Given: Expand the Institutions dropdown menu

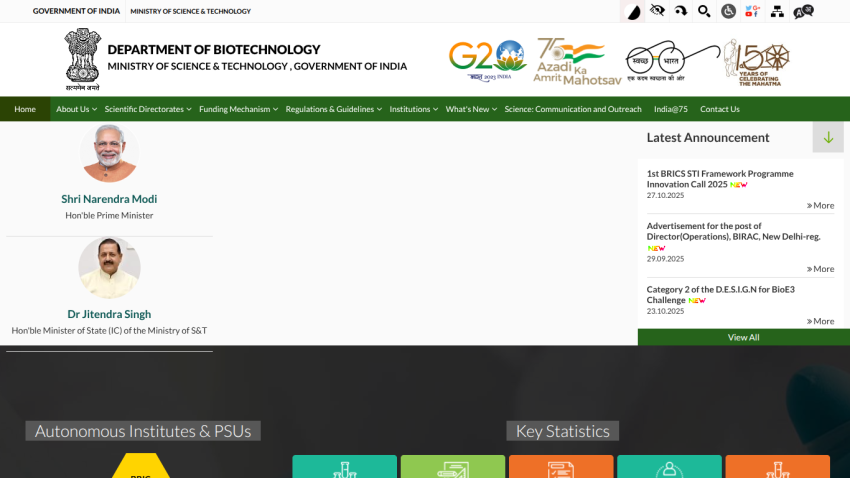Looking at the screenshot, I should (x=413, y=109).
